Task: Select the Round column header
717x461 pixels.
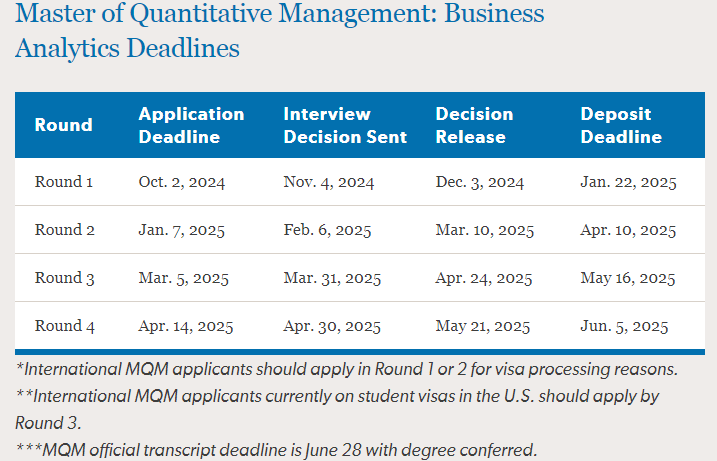Action: [64, 125]
